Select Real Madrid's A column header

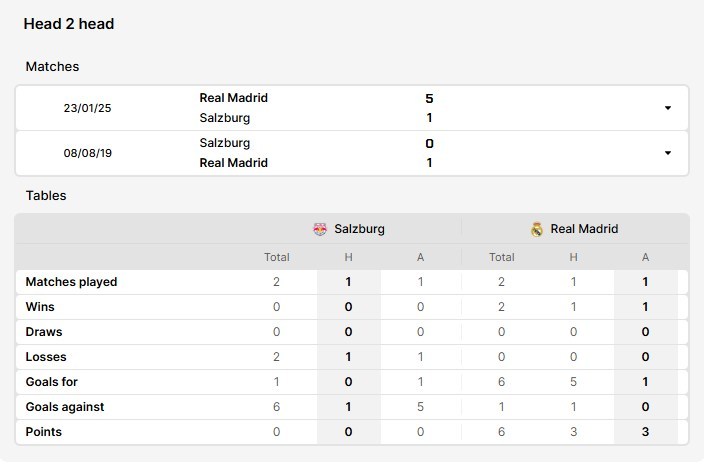645,257
